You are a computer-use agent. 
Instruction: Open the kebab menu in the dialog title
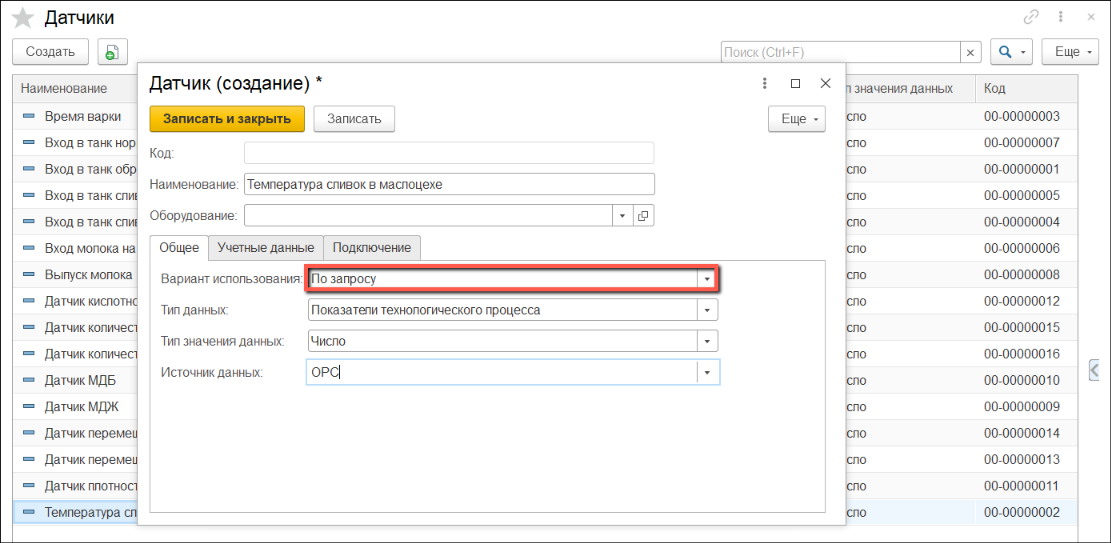click(765, 84)
